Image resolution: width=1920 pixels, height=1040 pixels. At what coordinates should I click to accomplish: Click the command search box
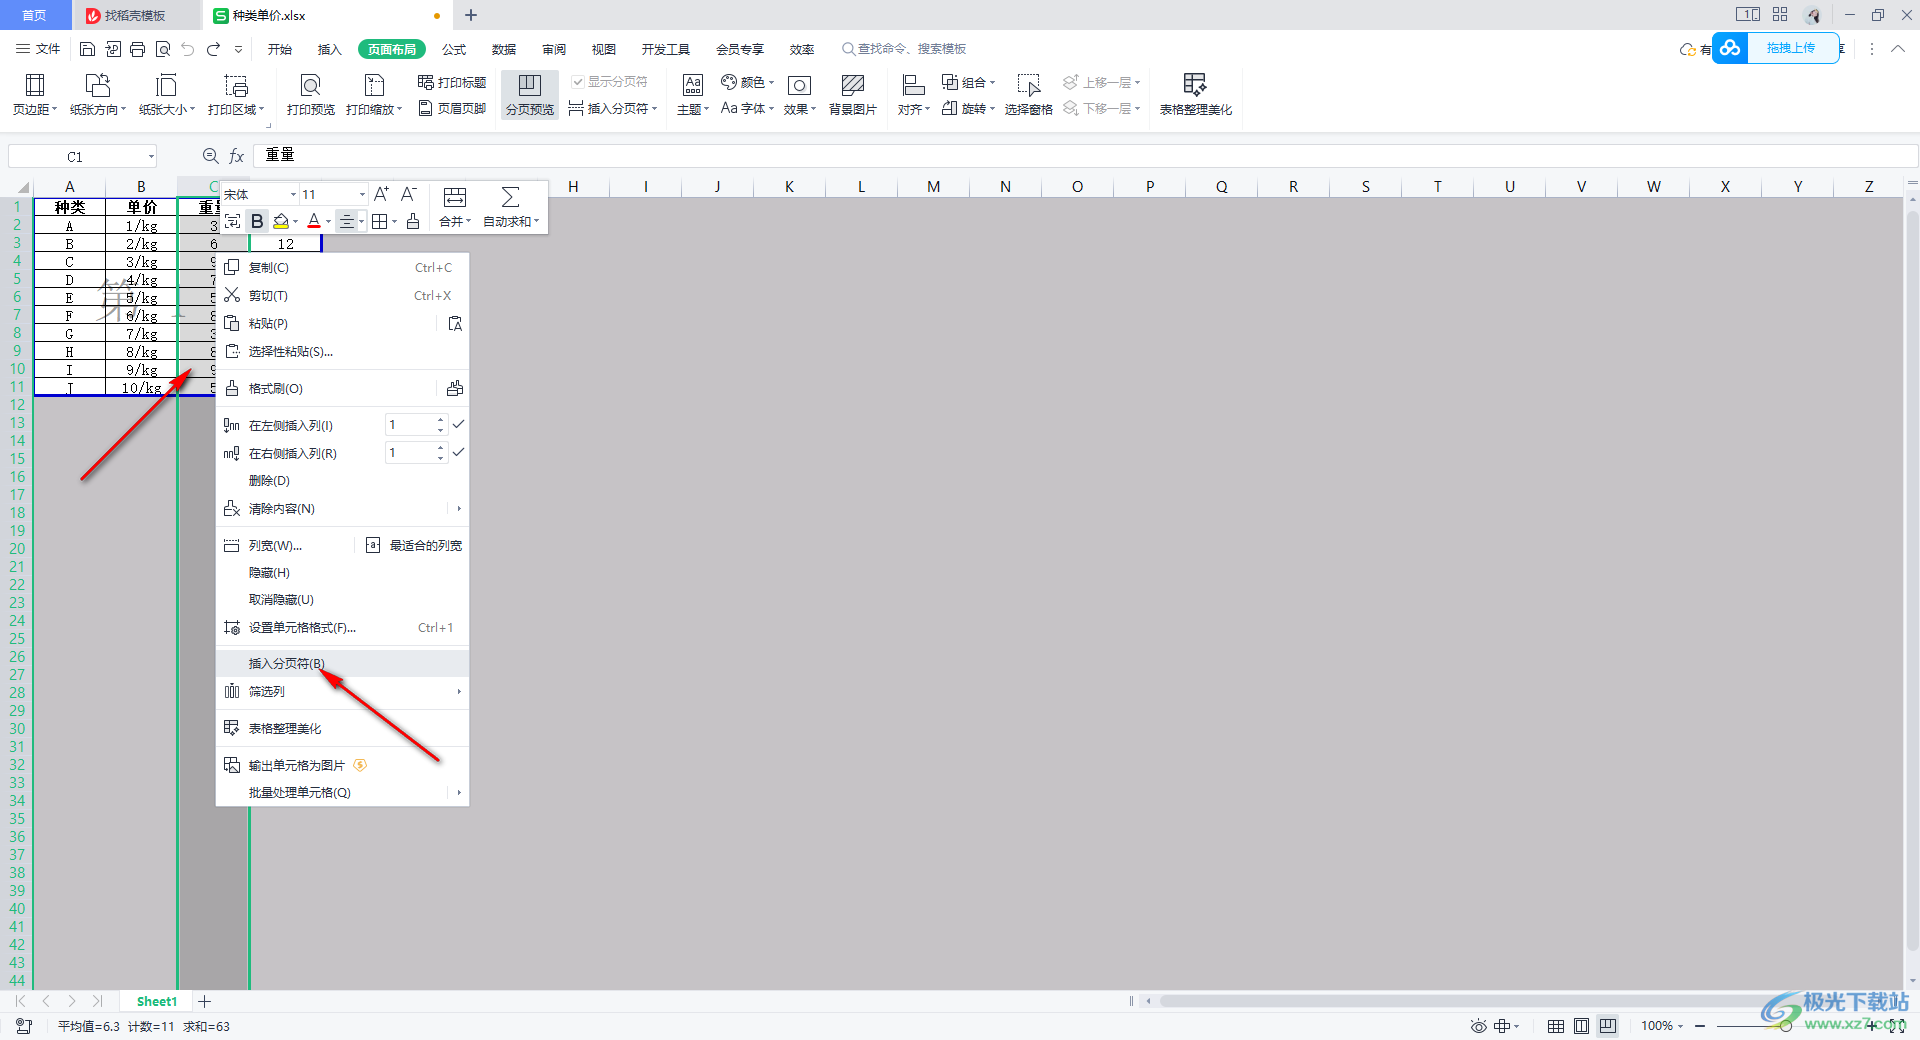coord(905,49)
